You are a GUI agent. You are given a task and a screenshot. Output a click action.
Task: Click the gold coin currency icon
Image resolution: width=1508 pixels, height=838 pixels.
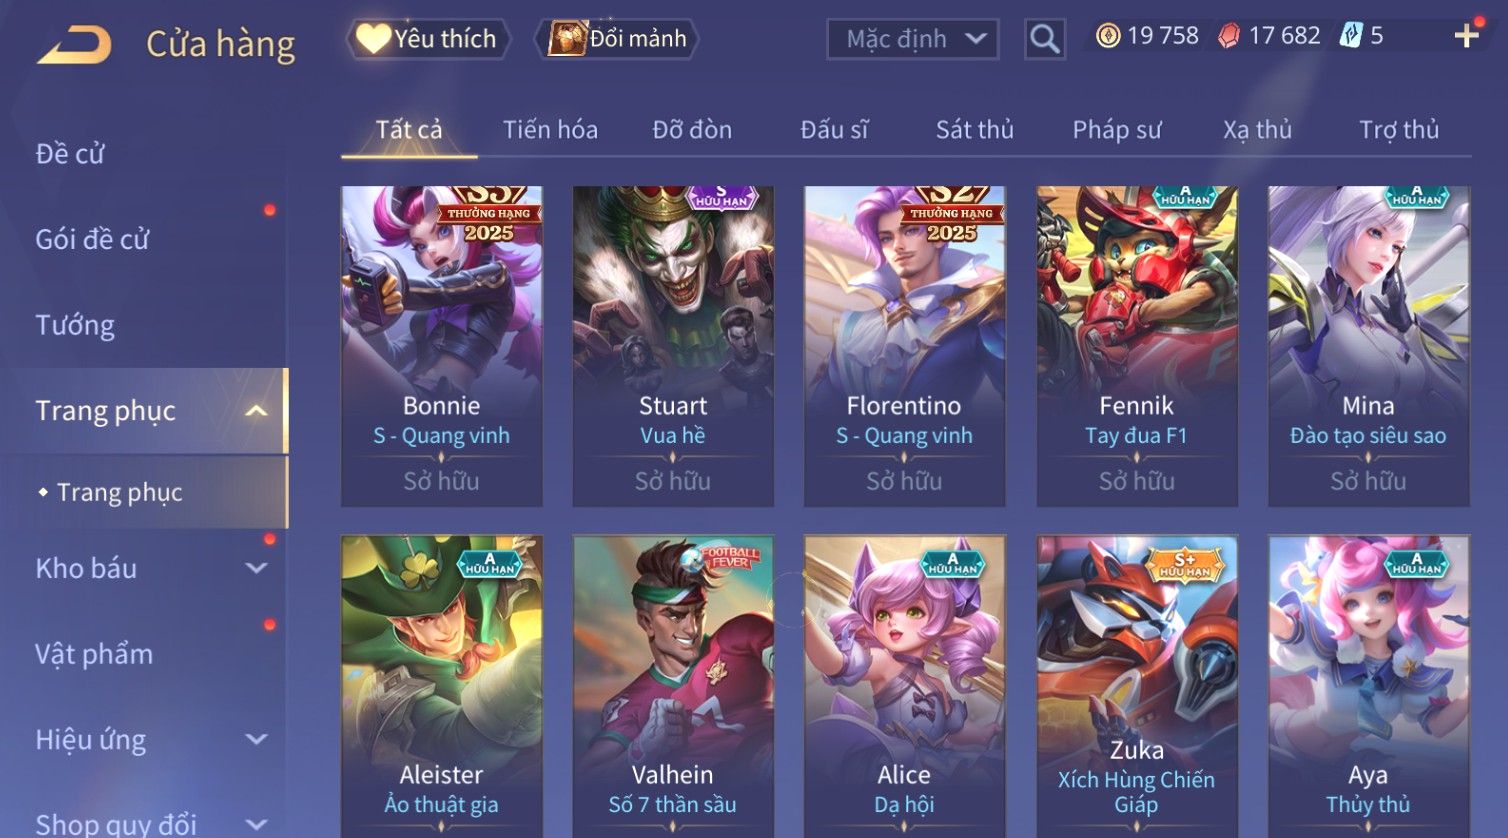click(x=1107, y=36)
